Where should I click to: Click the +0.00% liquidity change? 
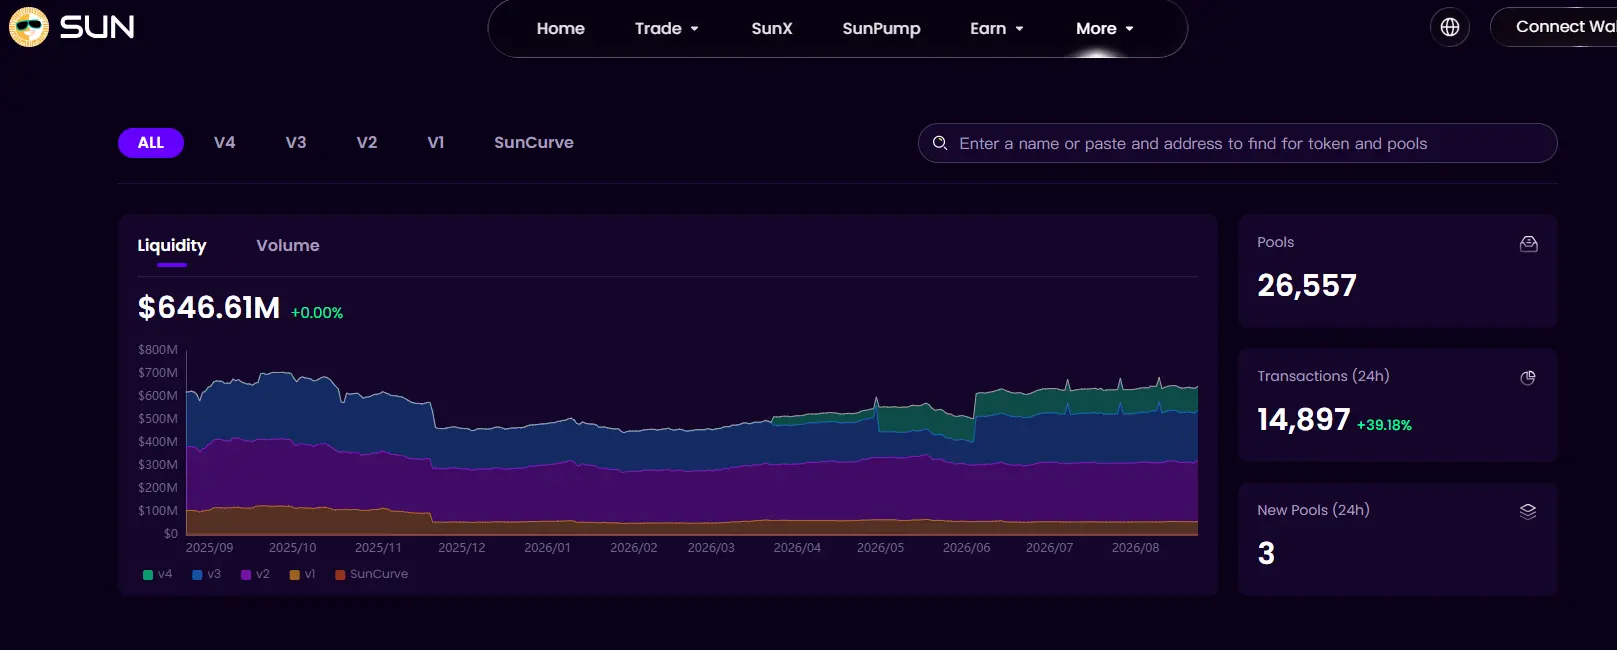click(x=317, y=313)
